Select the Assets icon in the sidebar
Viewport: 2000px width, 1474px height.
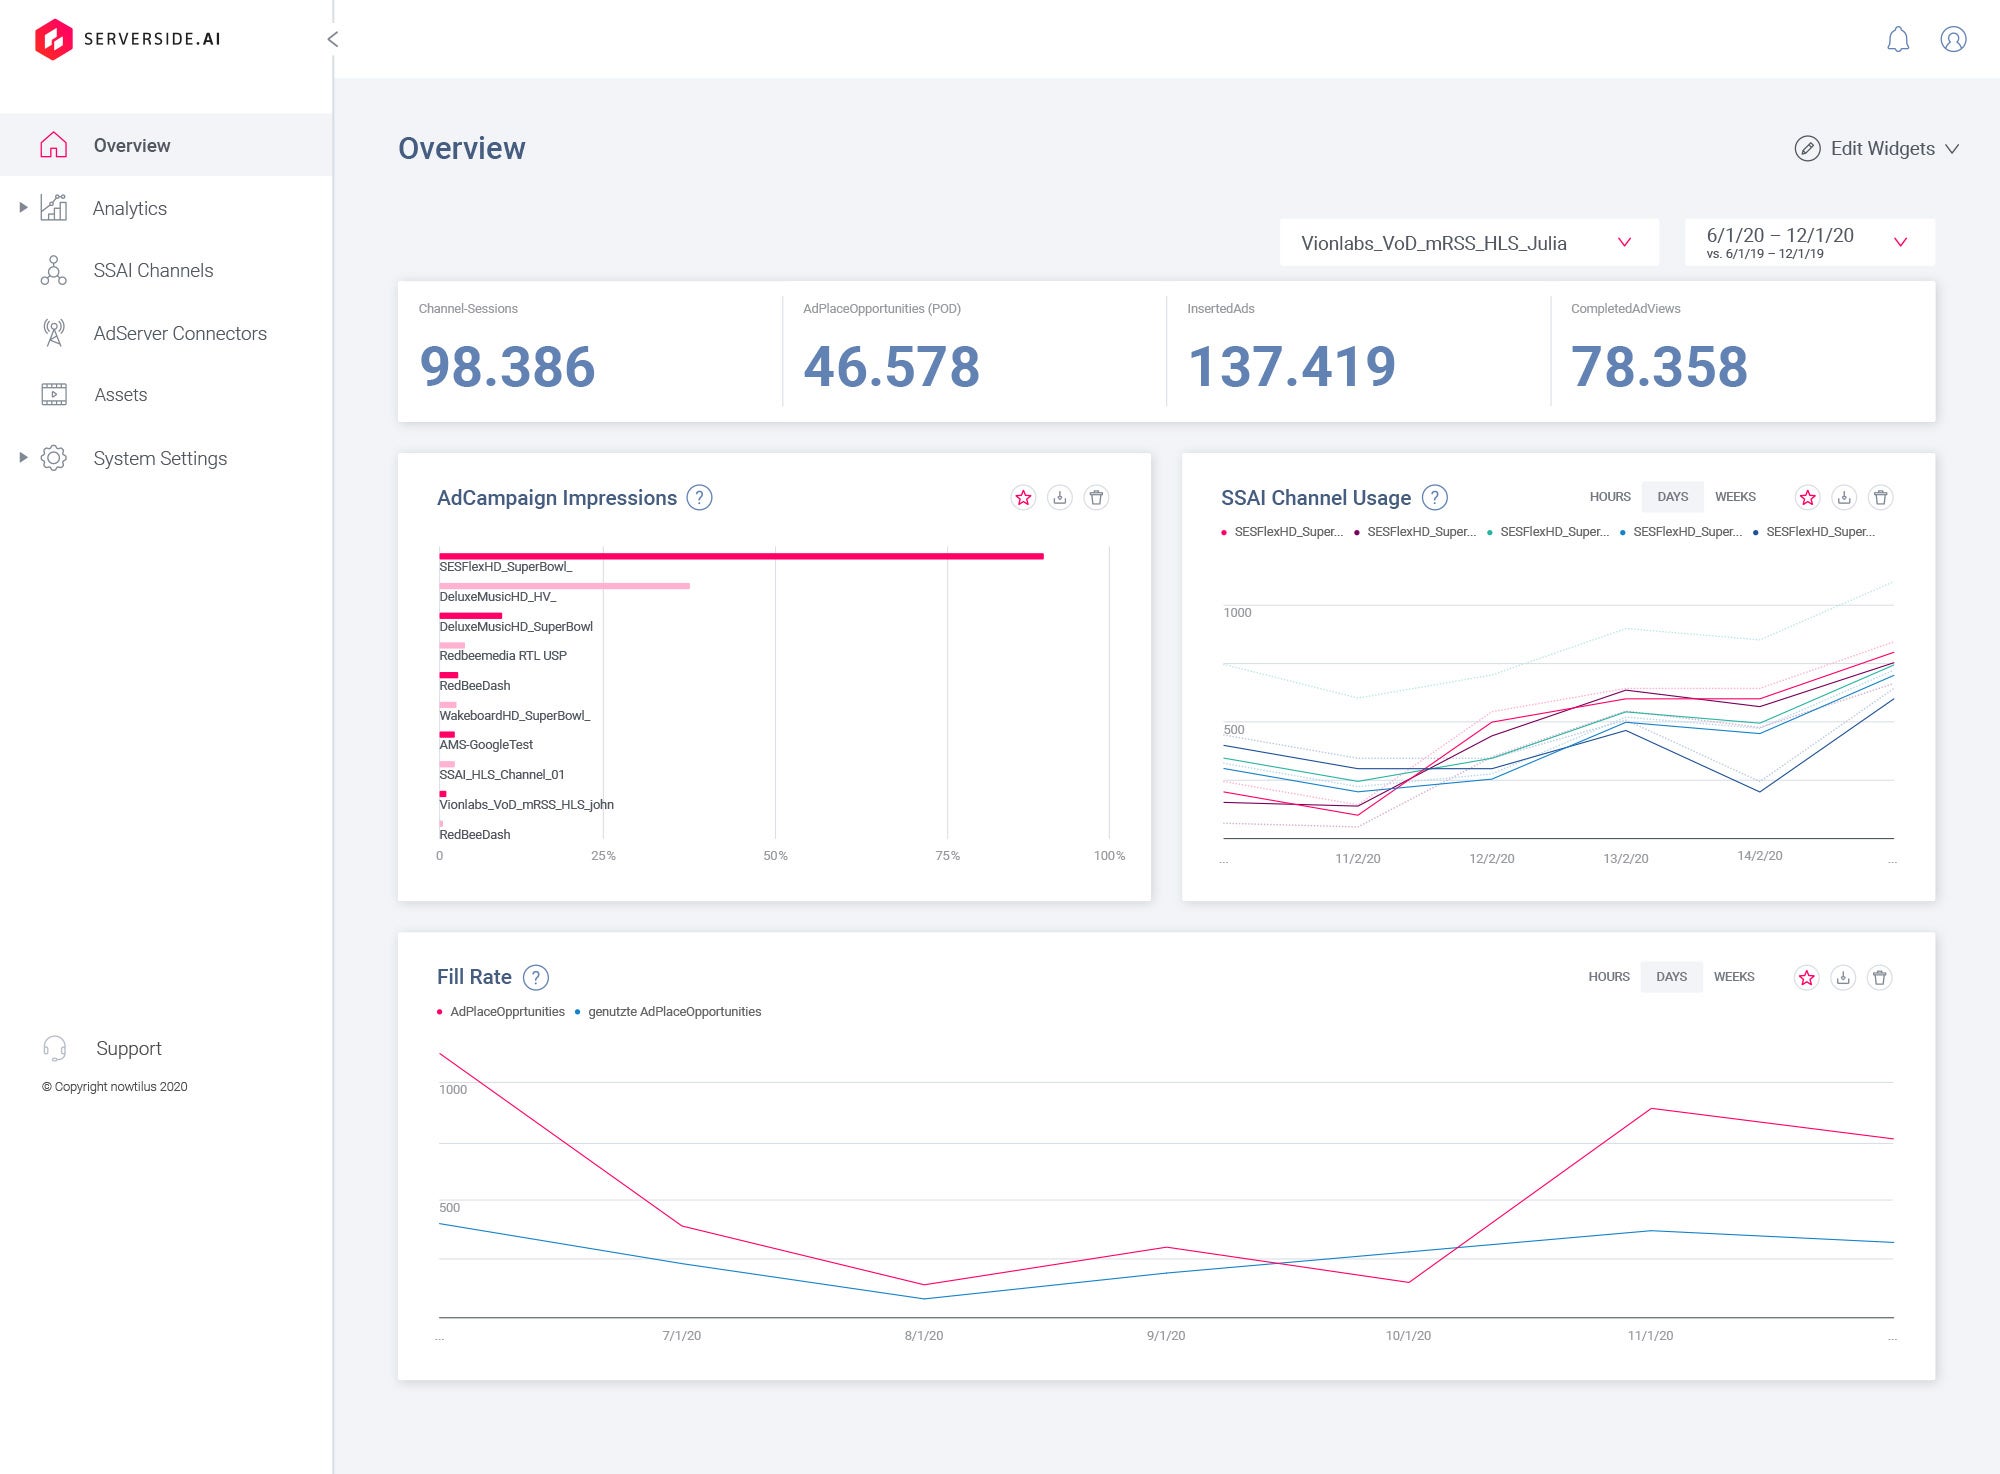coord(55,394)
